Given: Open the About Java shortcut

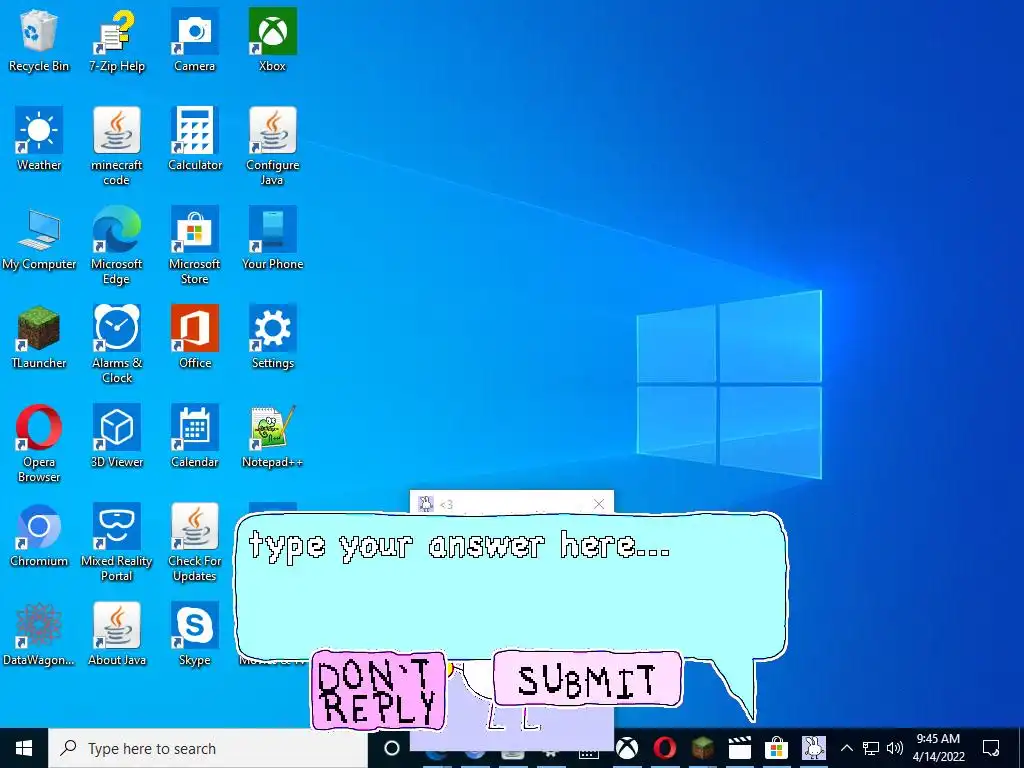Looking at the screenshot, I should 117,634.
